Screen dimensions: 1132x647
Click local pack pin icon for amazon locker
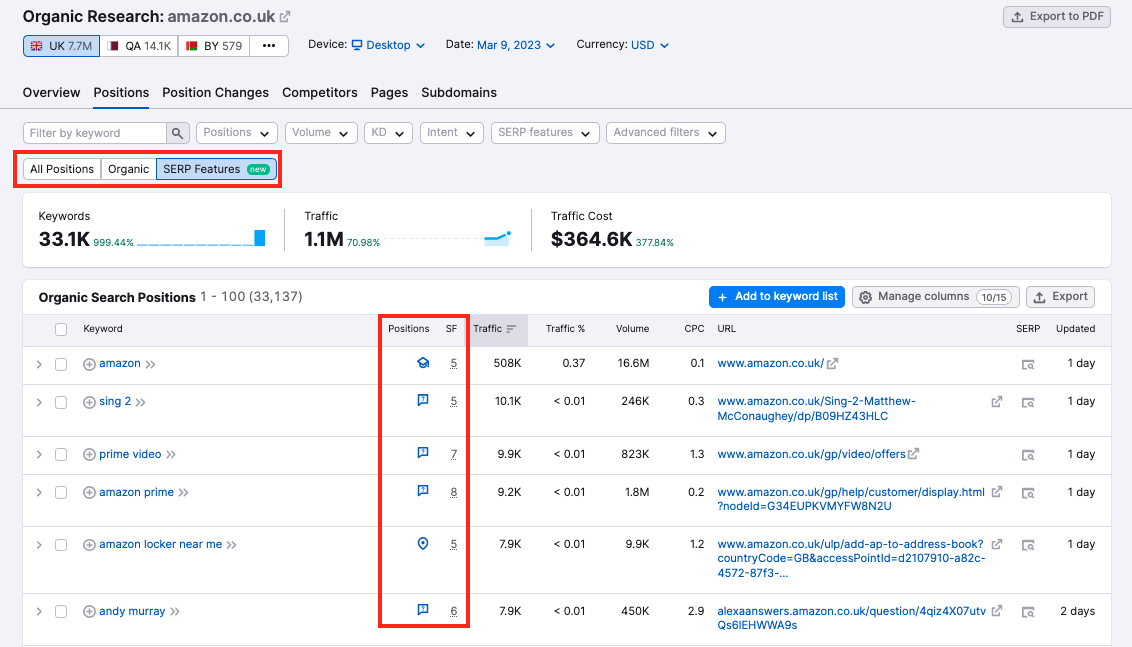[423, 544]
